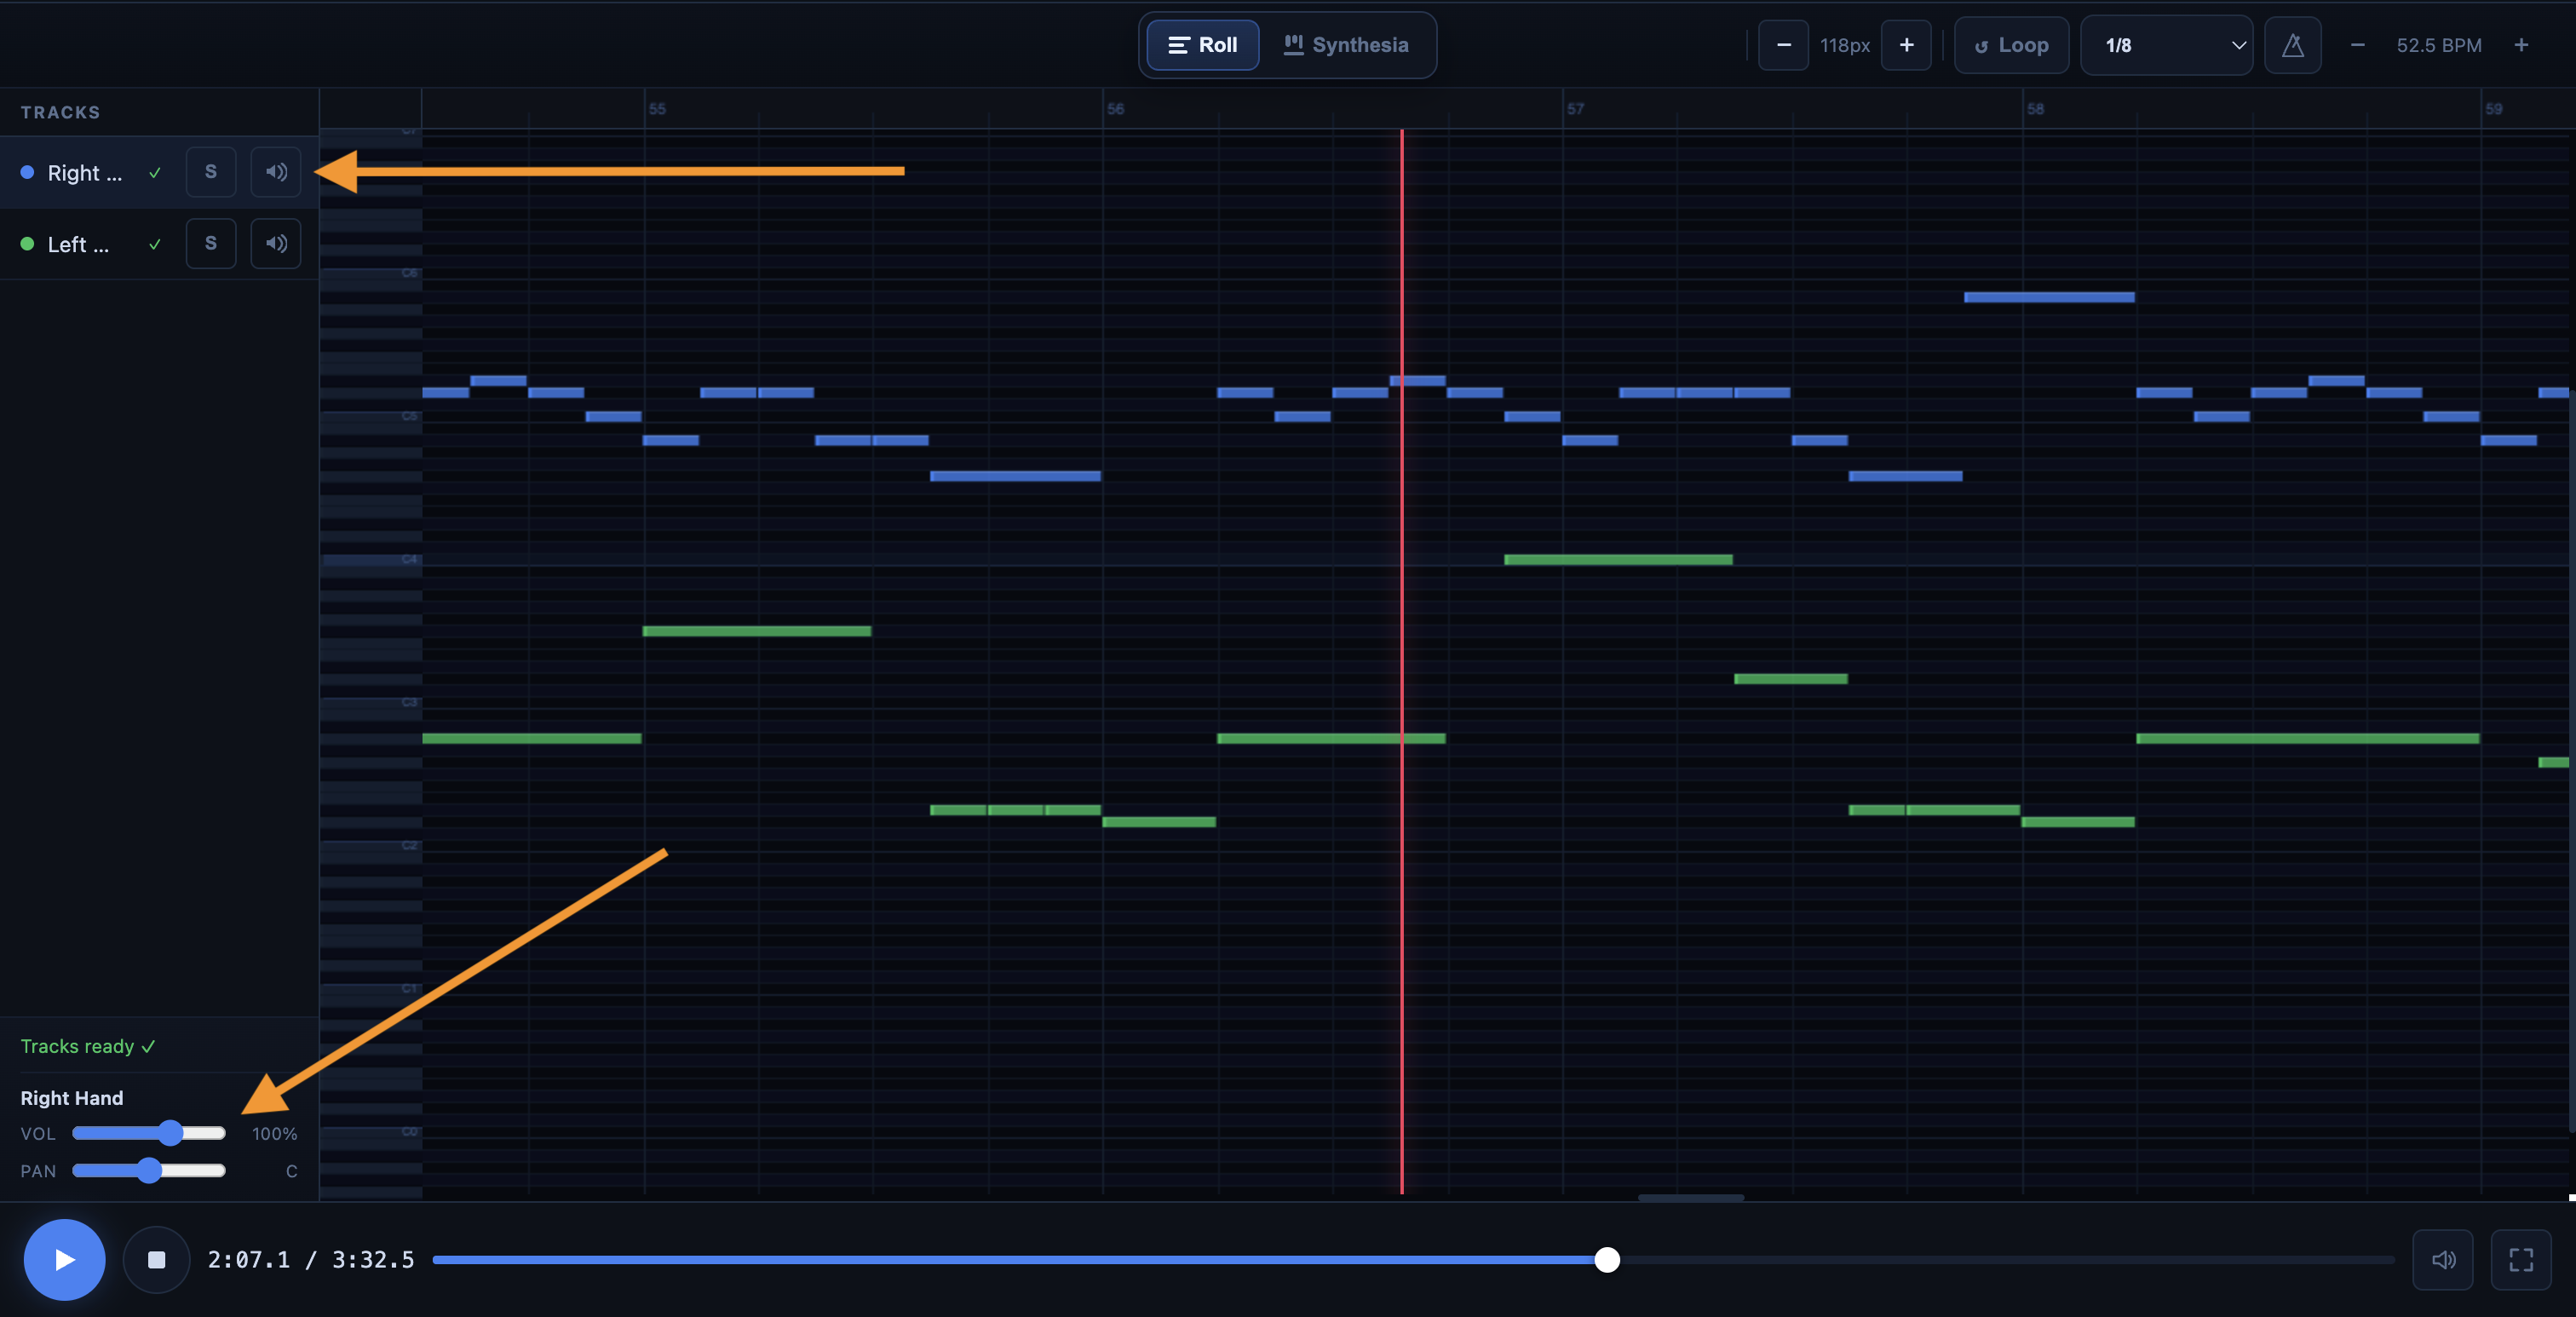Select the Roll view tab
This screenshot has height=1317, width=2576.
(x=1202, y=45)
